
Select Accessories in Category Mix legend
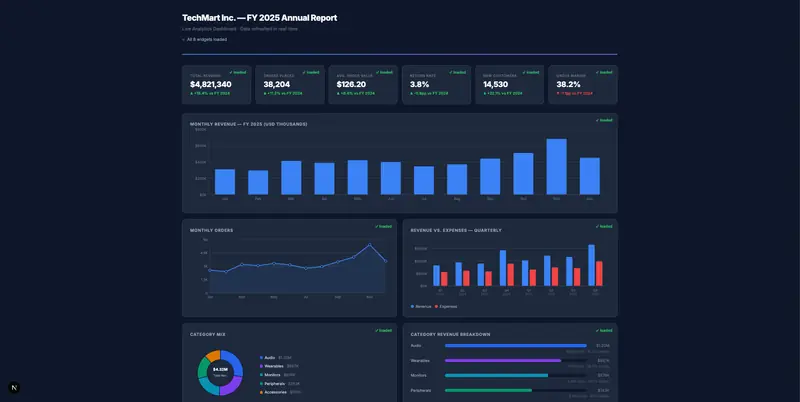[x=281, y=392]
